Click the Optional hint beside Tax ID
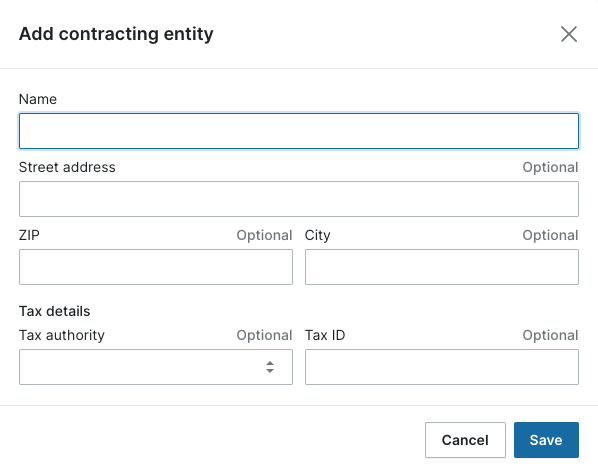 (x=550, y=335)
